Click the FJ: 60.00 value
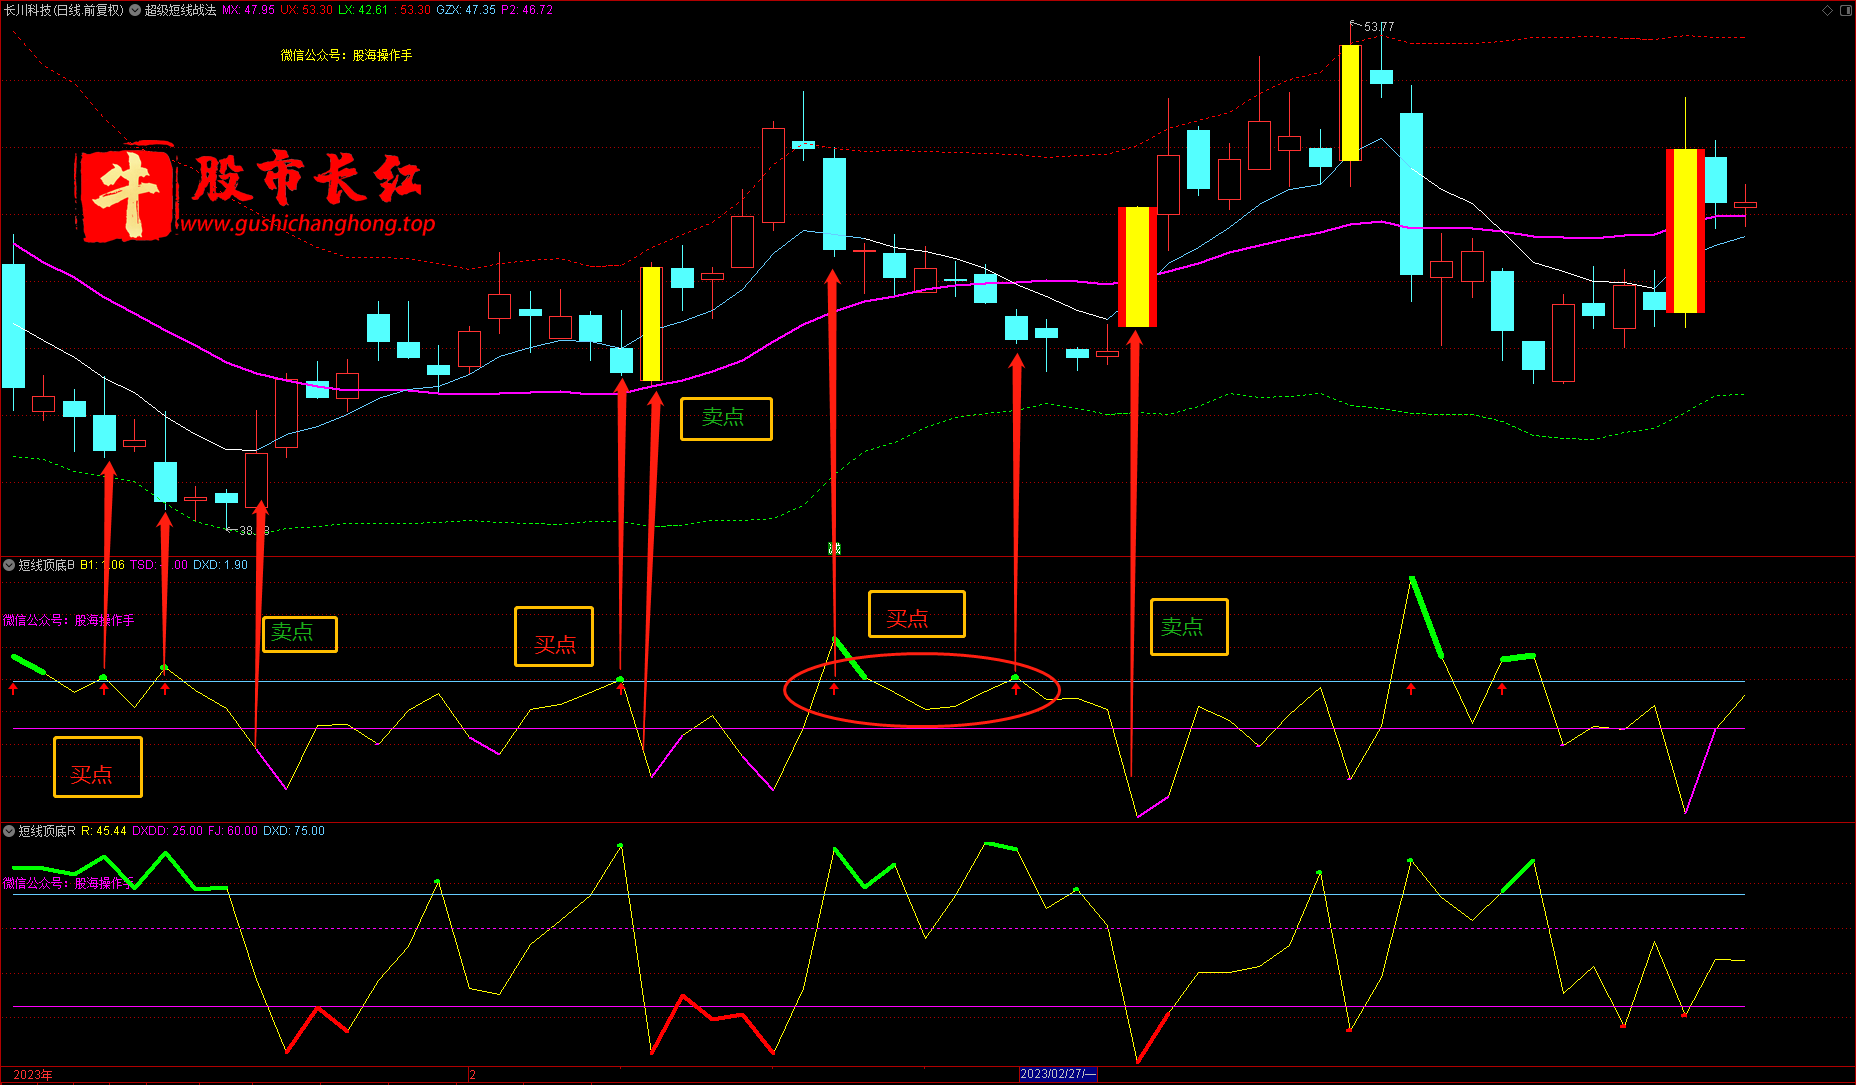The height and width of the screenshot is (1085, 1856). click(233, 831)
